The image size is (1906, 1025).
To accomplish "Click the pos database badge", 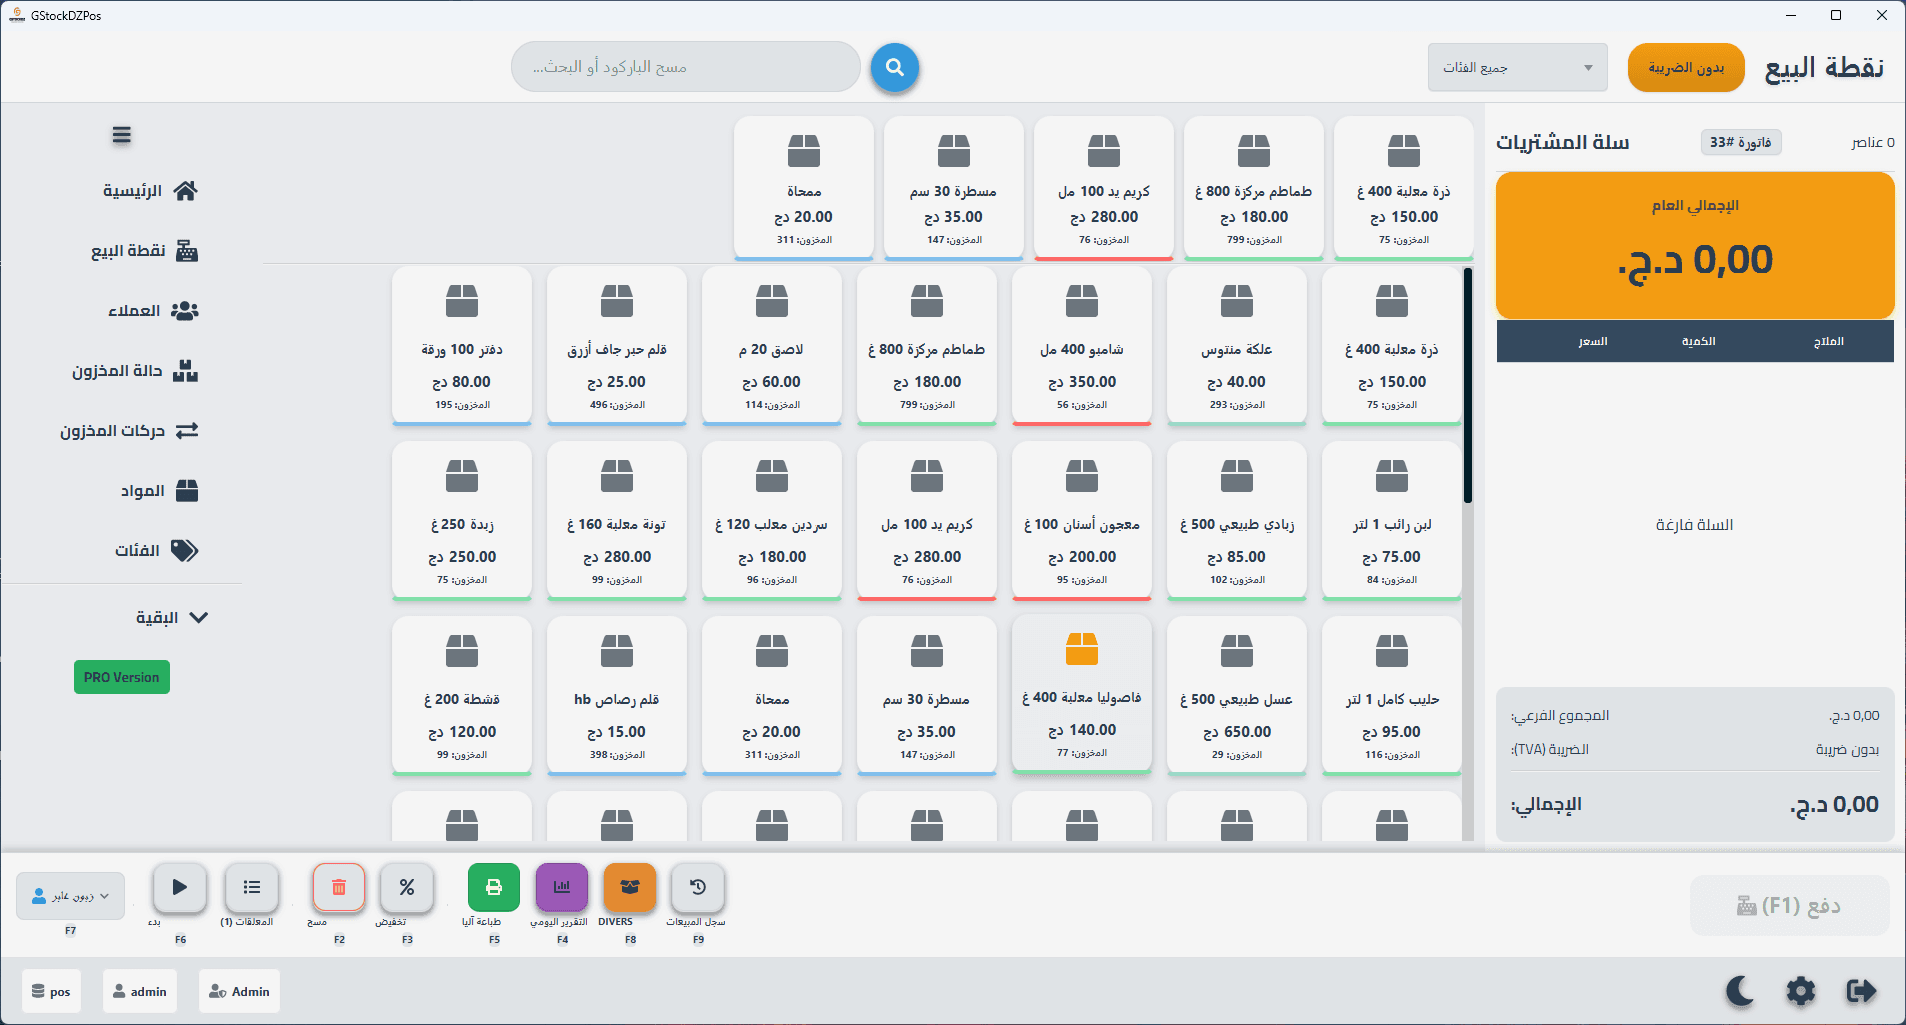I will (x=51, y=991).
